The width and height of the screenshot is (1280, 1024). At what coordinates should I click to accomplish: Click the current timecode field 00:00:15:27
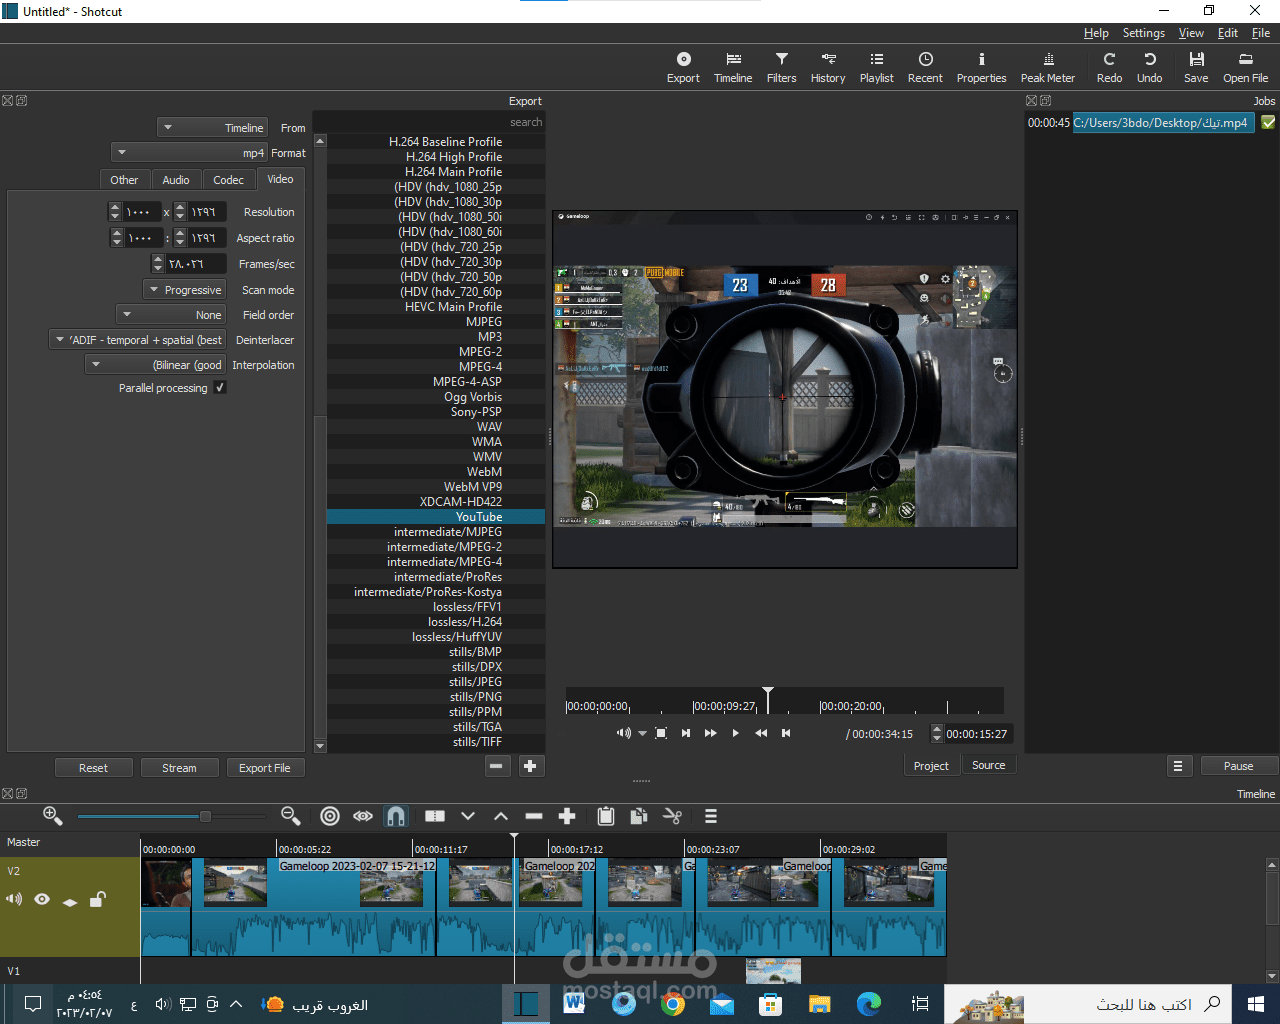pos(977,734)
